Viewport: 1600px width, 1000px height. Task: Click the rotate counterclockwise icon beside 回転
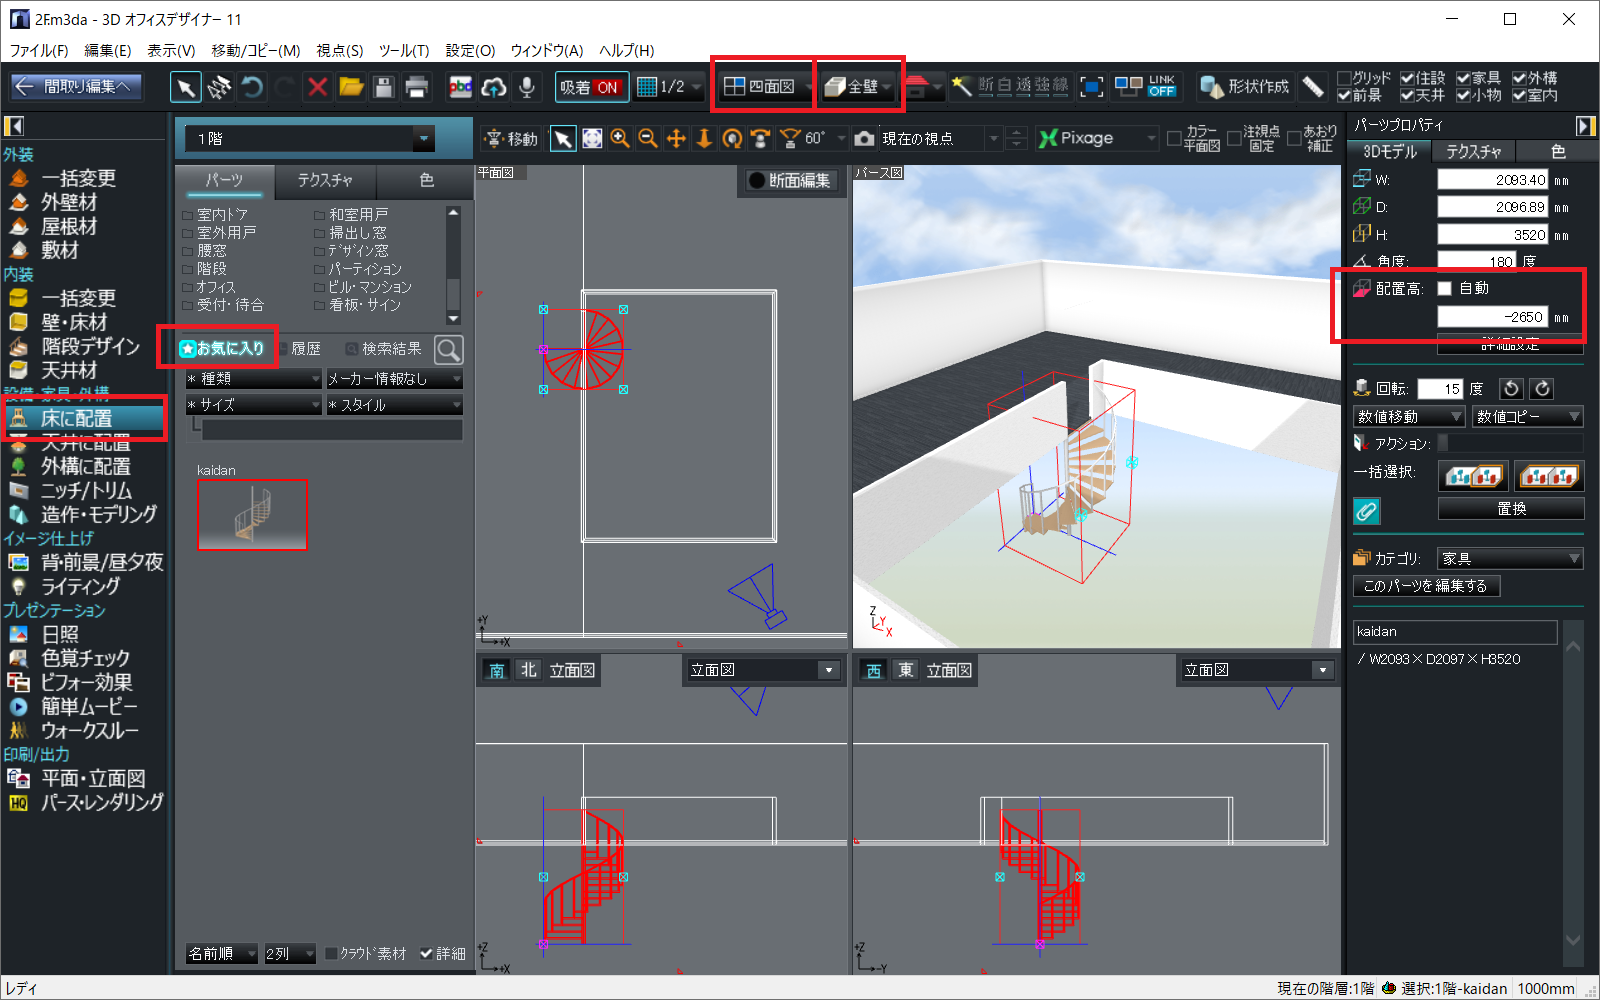1511,389
